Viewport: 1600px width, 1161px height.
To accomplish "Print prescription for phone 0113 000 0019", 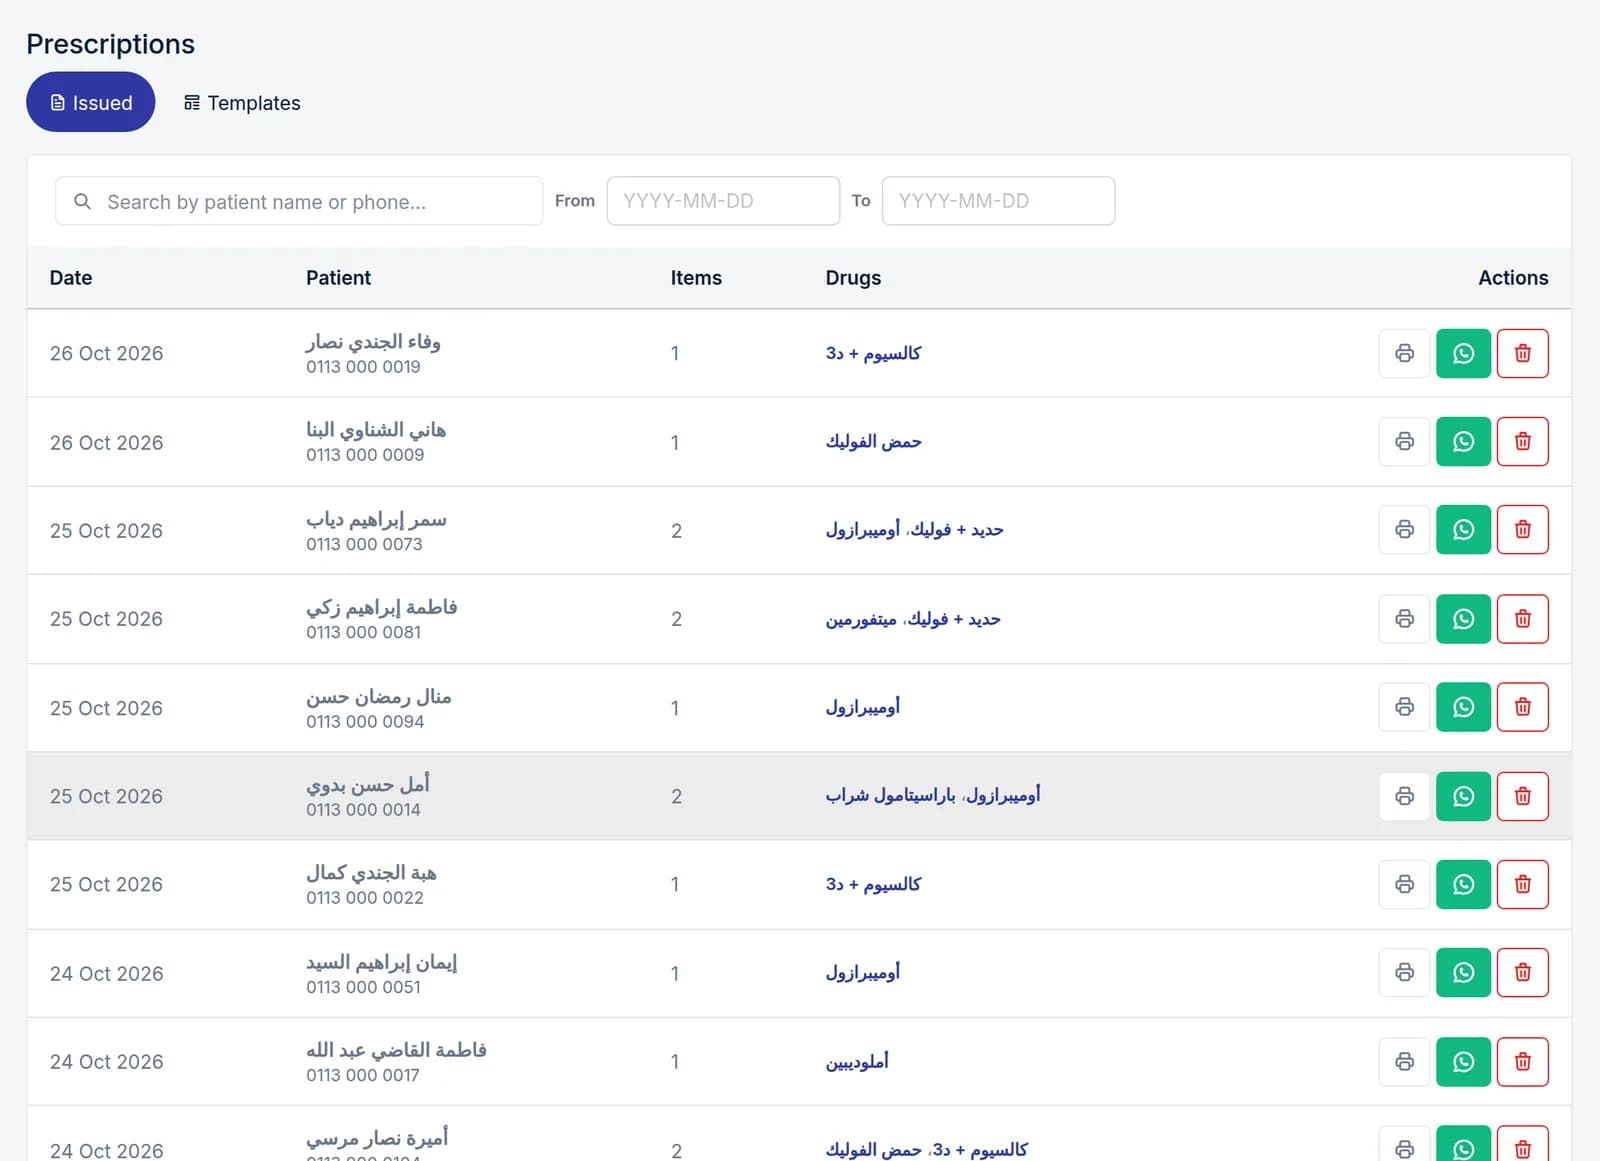I will click(x=1404, y=353).
